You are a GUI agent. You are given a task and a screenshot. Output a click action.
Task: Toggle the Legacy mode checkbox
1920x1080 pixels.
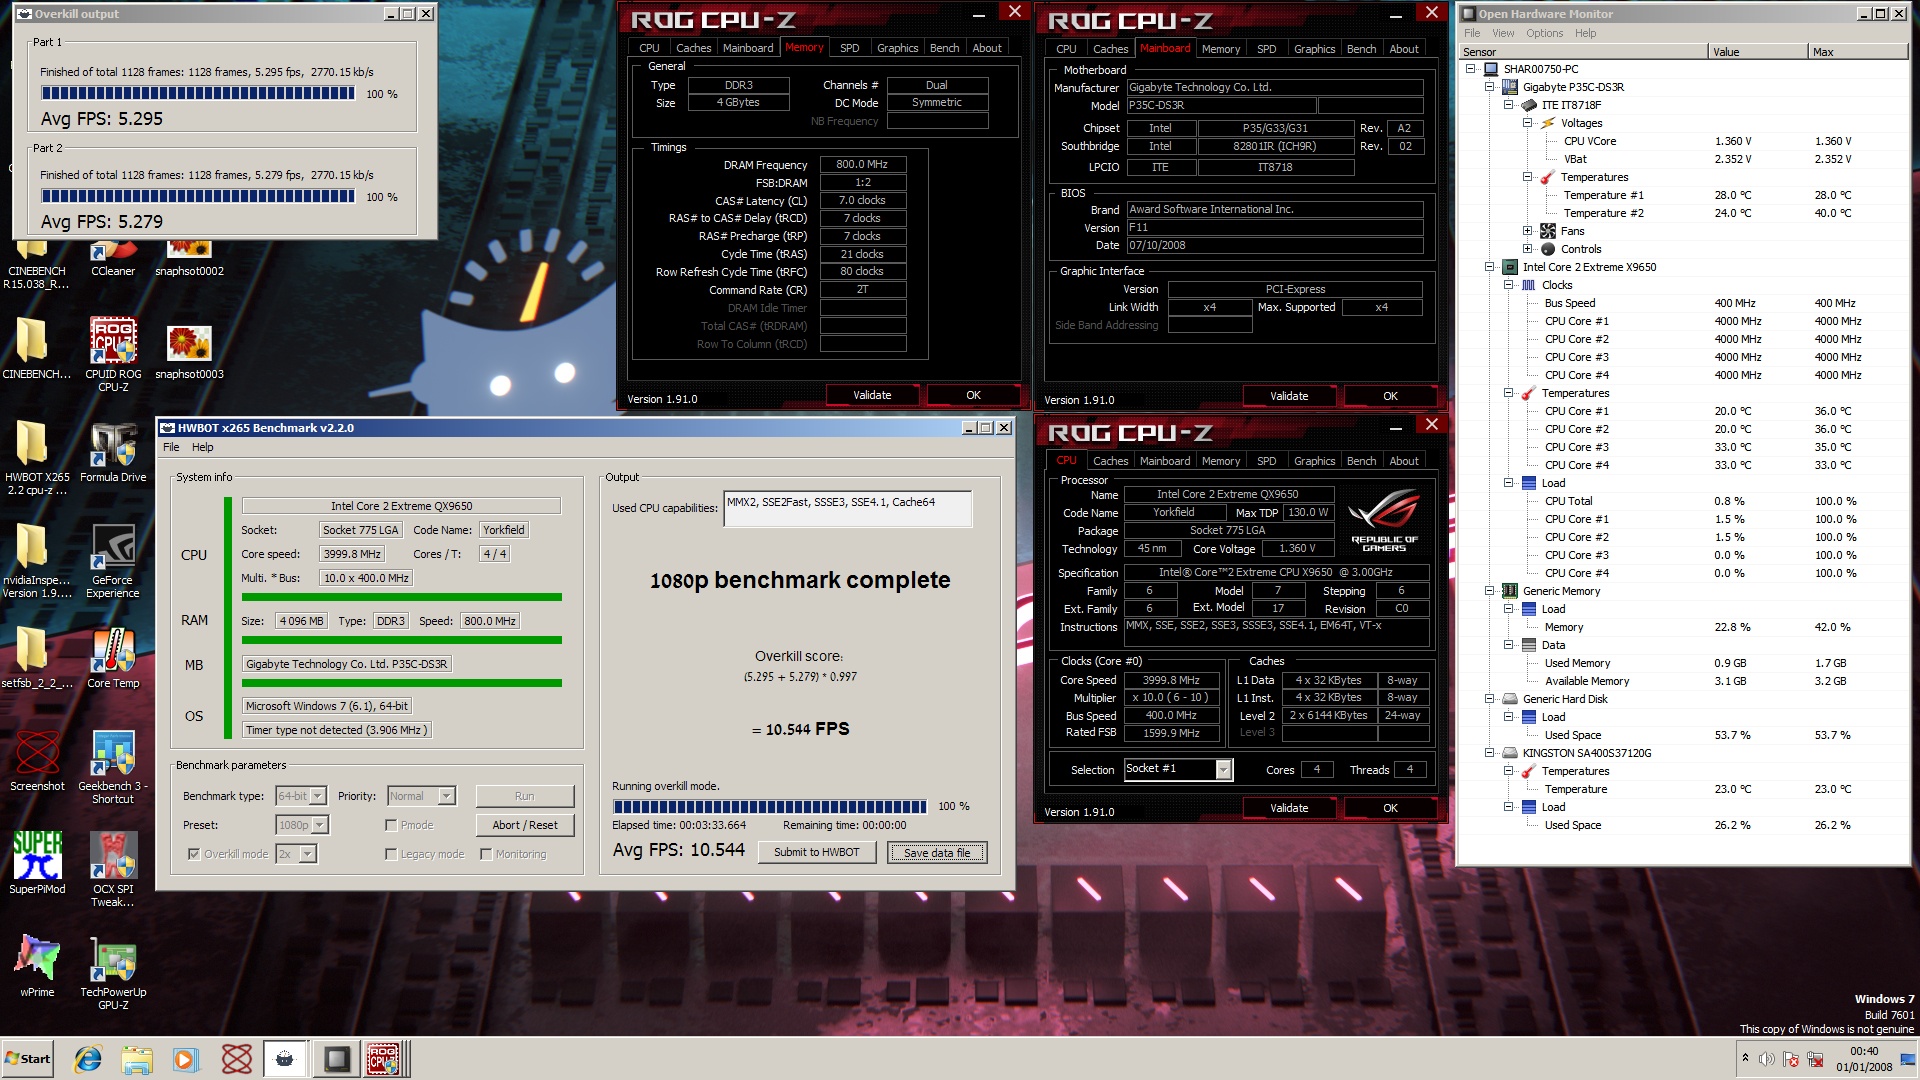(x=391, y=854)
